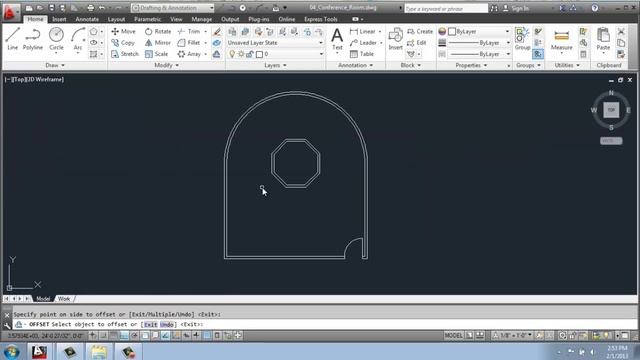Toggle layer lock padlock icon
The height and width of the screenshot is (360, 640).
(249, 54)
